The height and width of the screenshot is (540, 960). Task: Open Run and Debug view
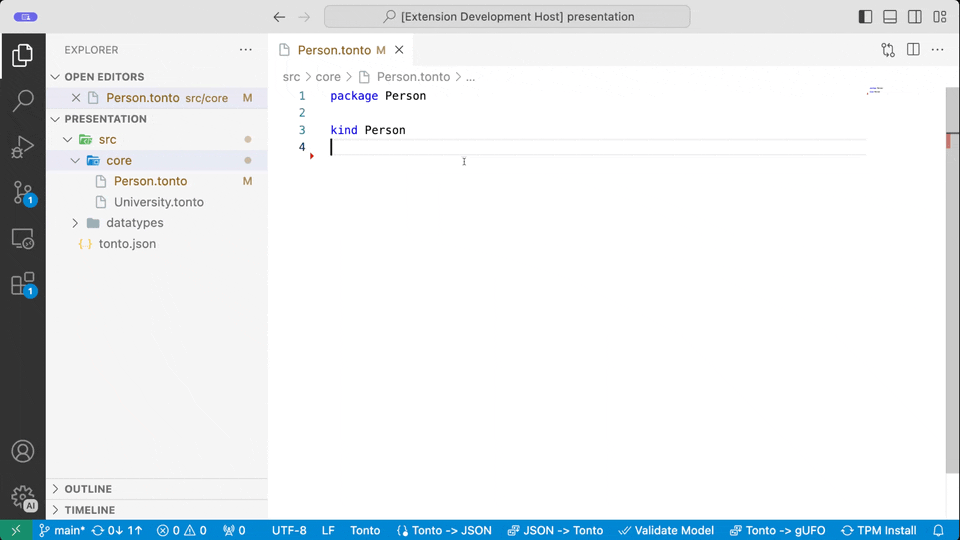(23, 147)
